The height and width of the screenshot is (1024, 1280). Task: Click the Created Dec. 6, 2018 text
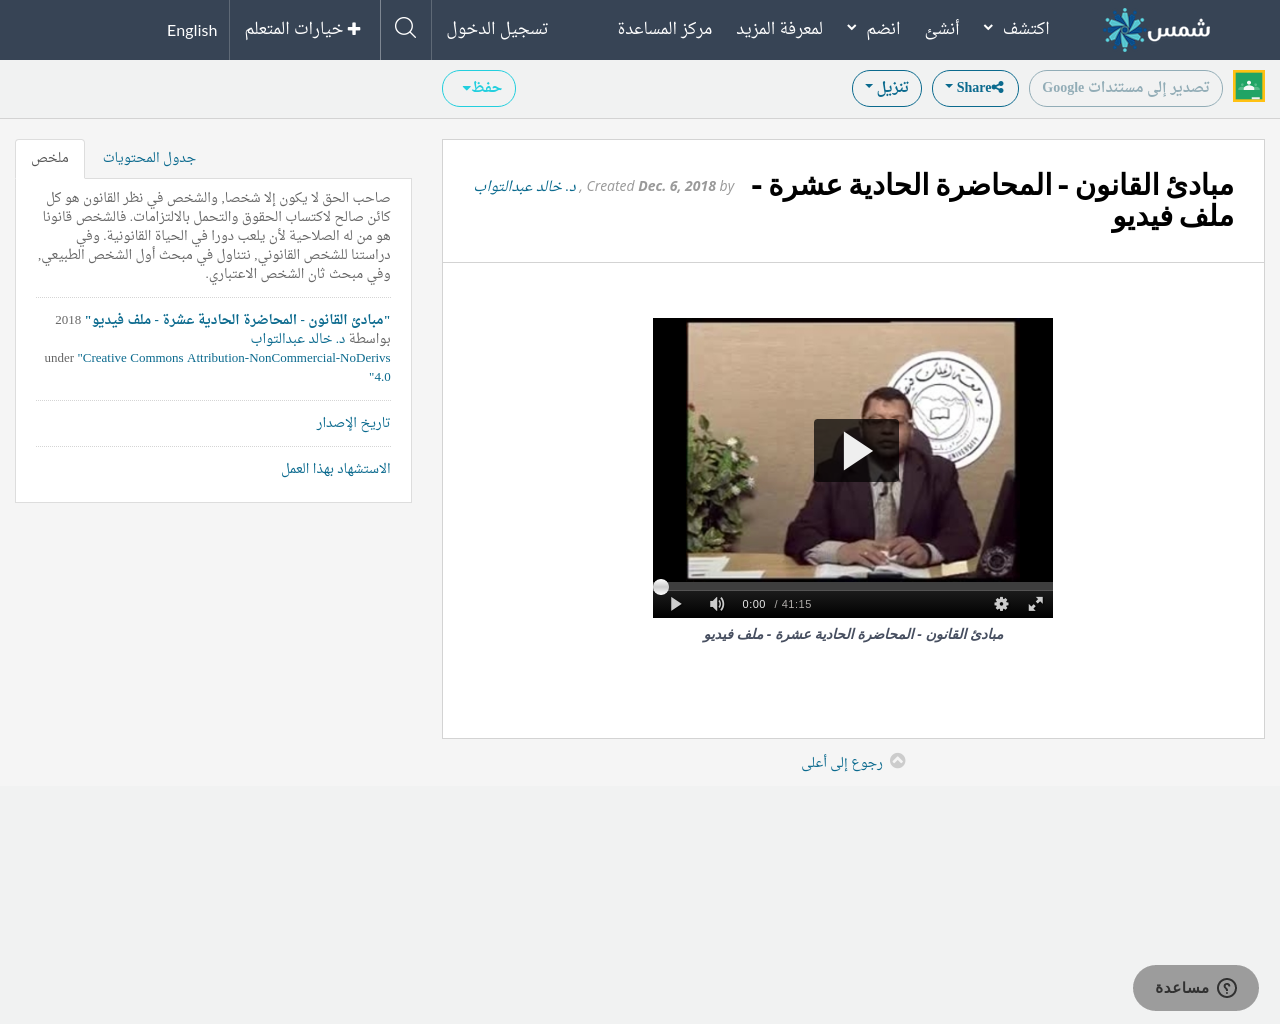[x=651, y=186]
